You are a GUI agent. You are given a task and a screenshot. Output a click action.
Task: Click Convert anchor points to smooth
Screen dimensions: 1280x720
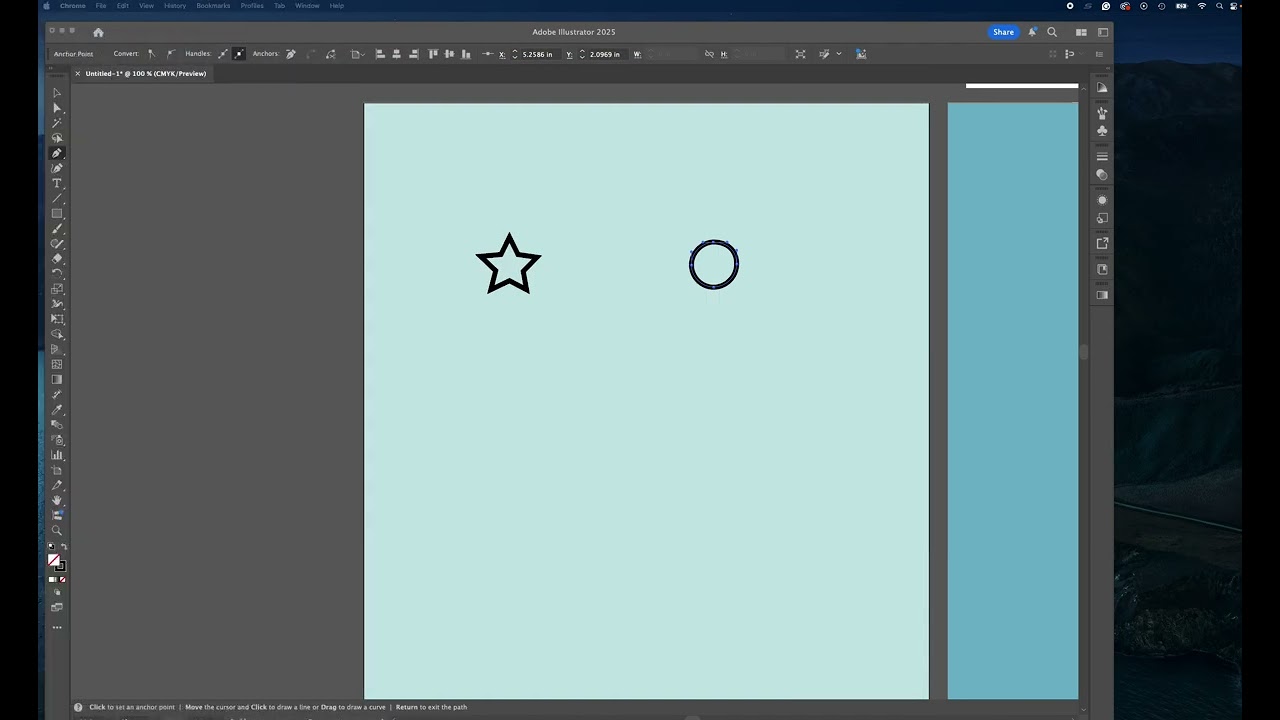(x=171, y=54)
